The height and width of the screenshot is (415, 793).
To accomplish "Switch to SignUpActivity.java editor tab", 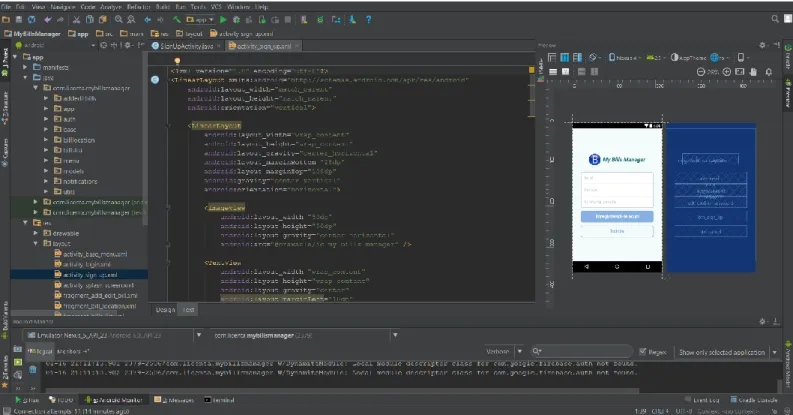I will [186, 46].
